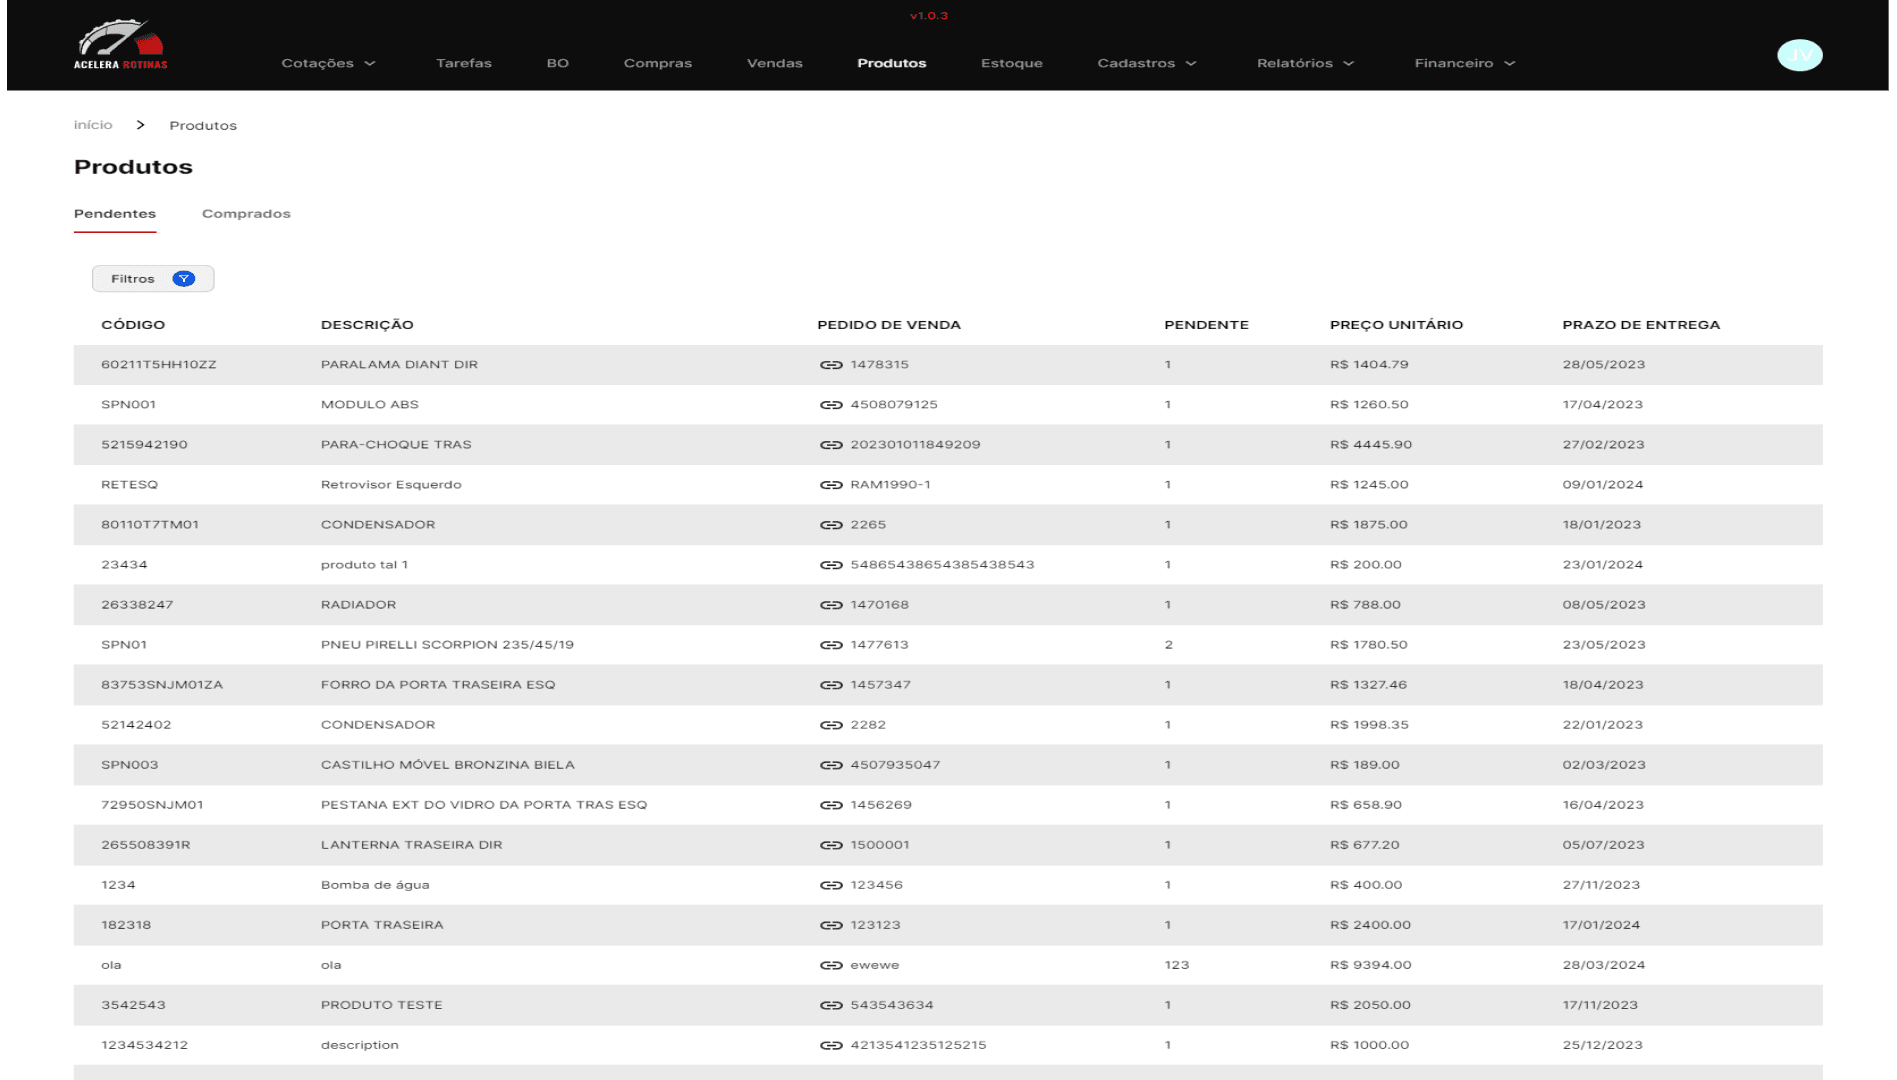Click the blue filter funnel icon
The image size is (1897, 1080).
coord(184,279)
